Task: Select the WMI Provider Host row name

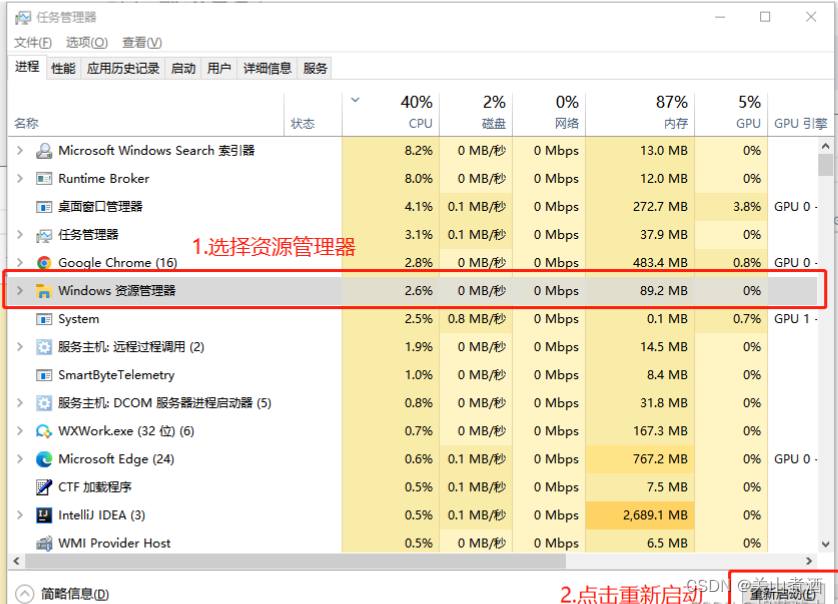Action: pyautogui.click(x=114, y=543)
